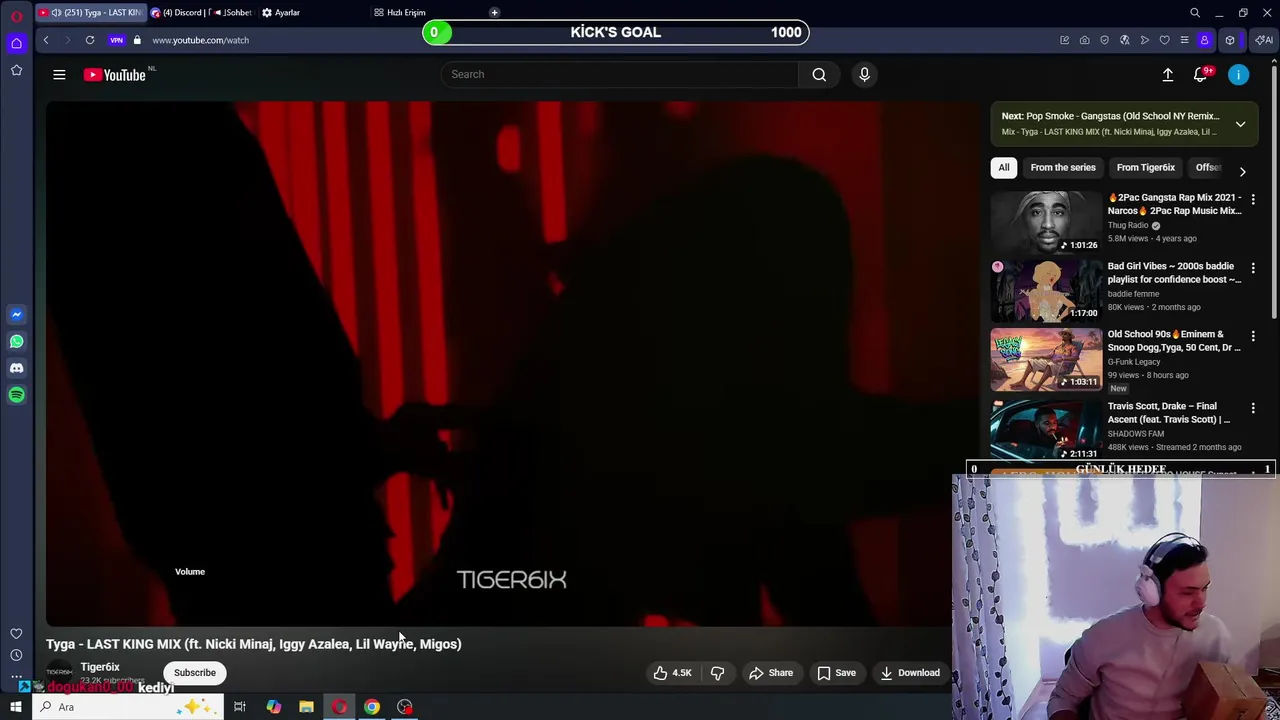Open options for 2Pac Gangsta Rap Mix
Image resolution: width=1280 pixels, height=720 pixels.
pos(1253,200)
